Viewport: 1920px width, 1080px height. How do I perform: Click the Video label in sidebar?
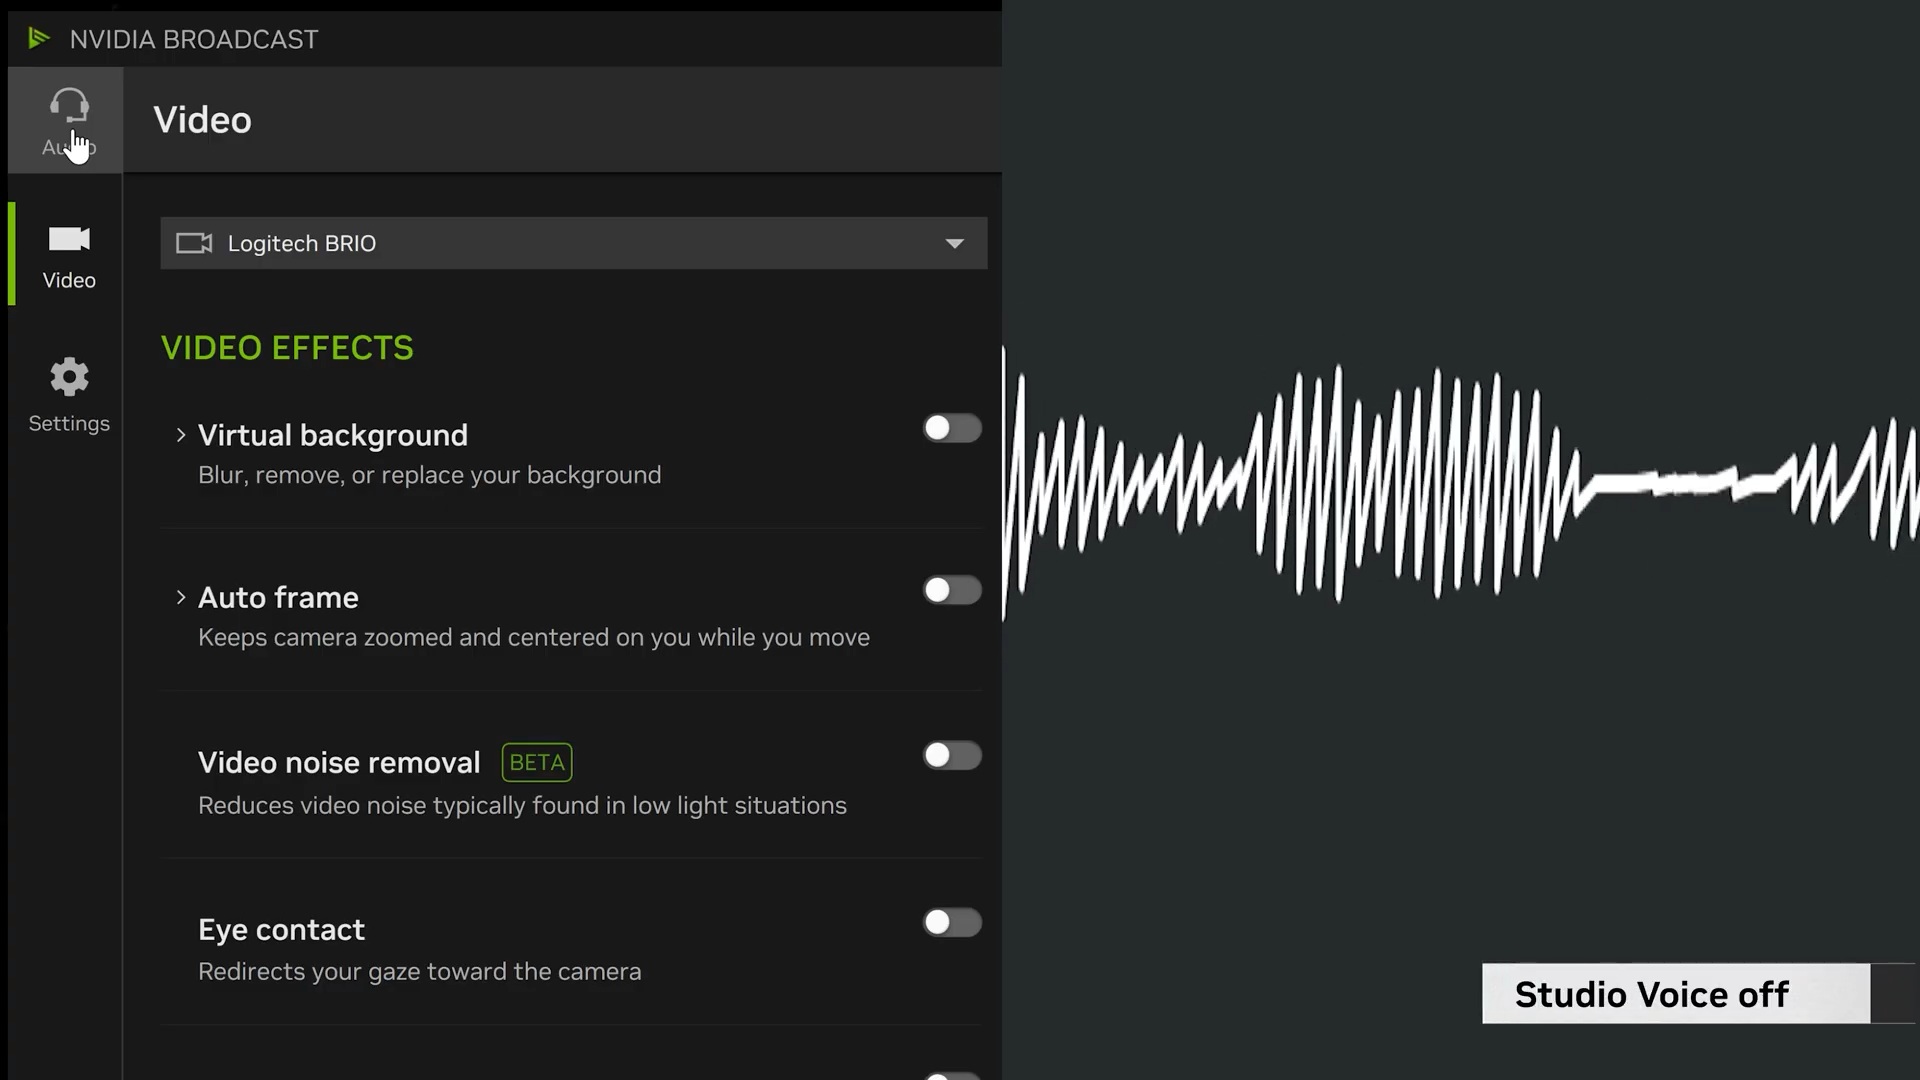[x=69, y=281]
